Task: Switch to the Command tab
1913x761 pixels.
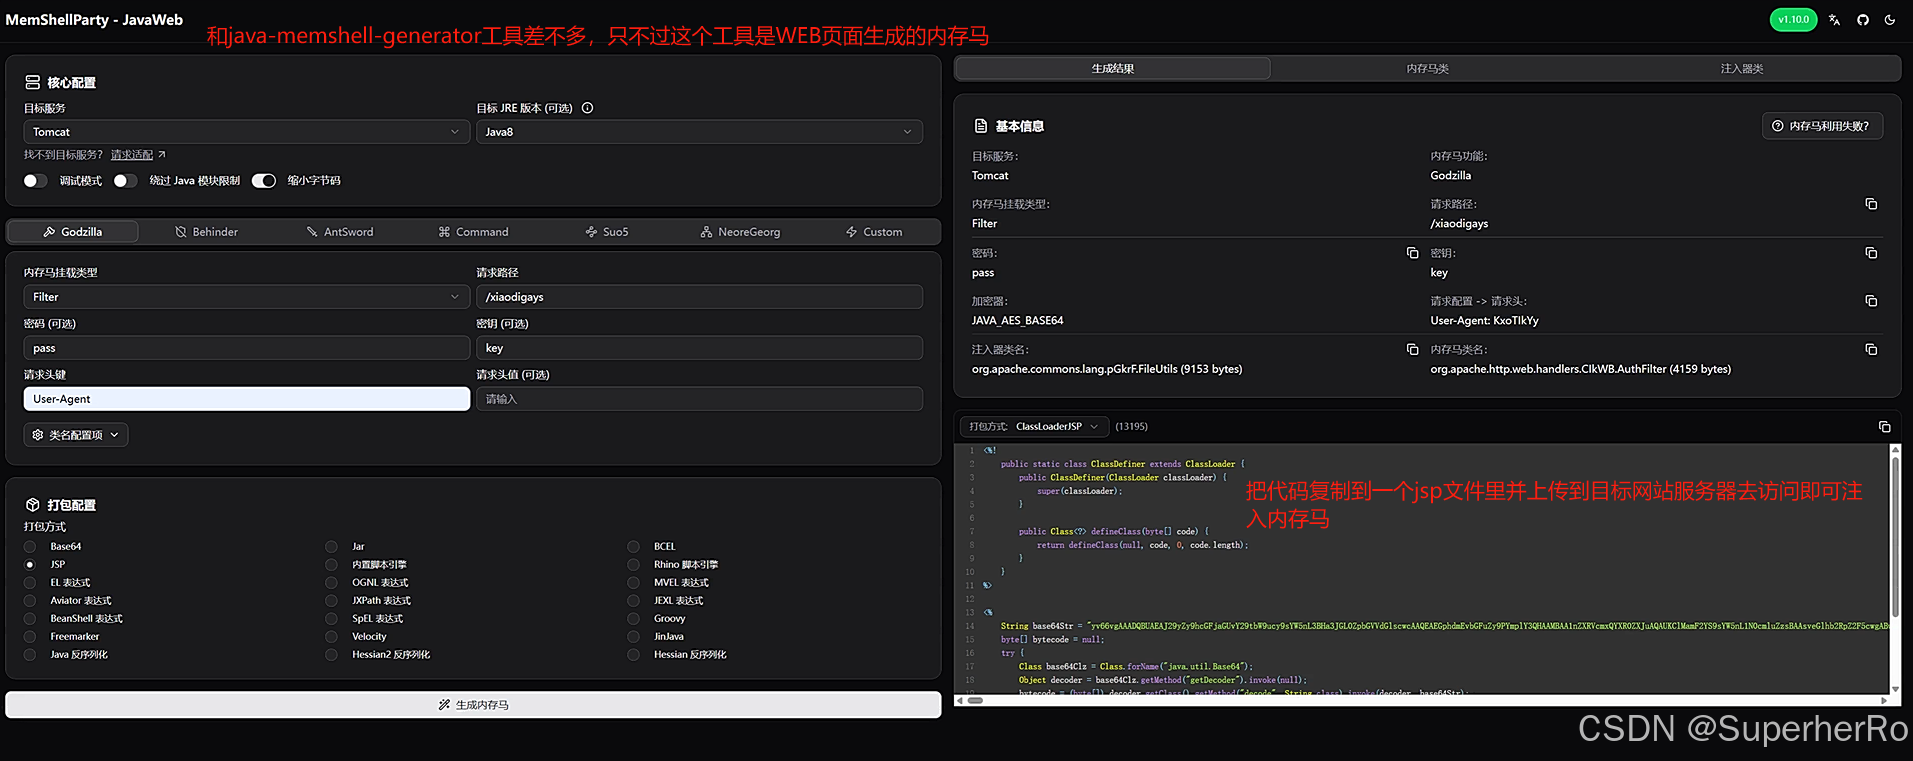Action: [473, 232]
